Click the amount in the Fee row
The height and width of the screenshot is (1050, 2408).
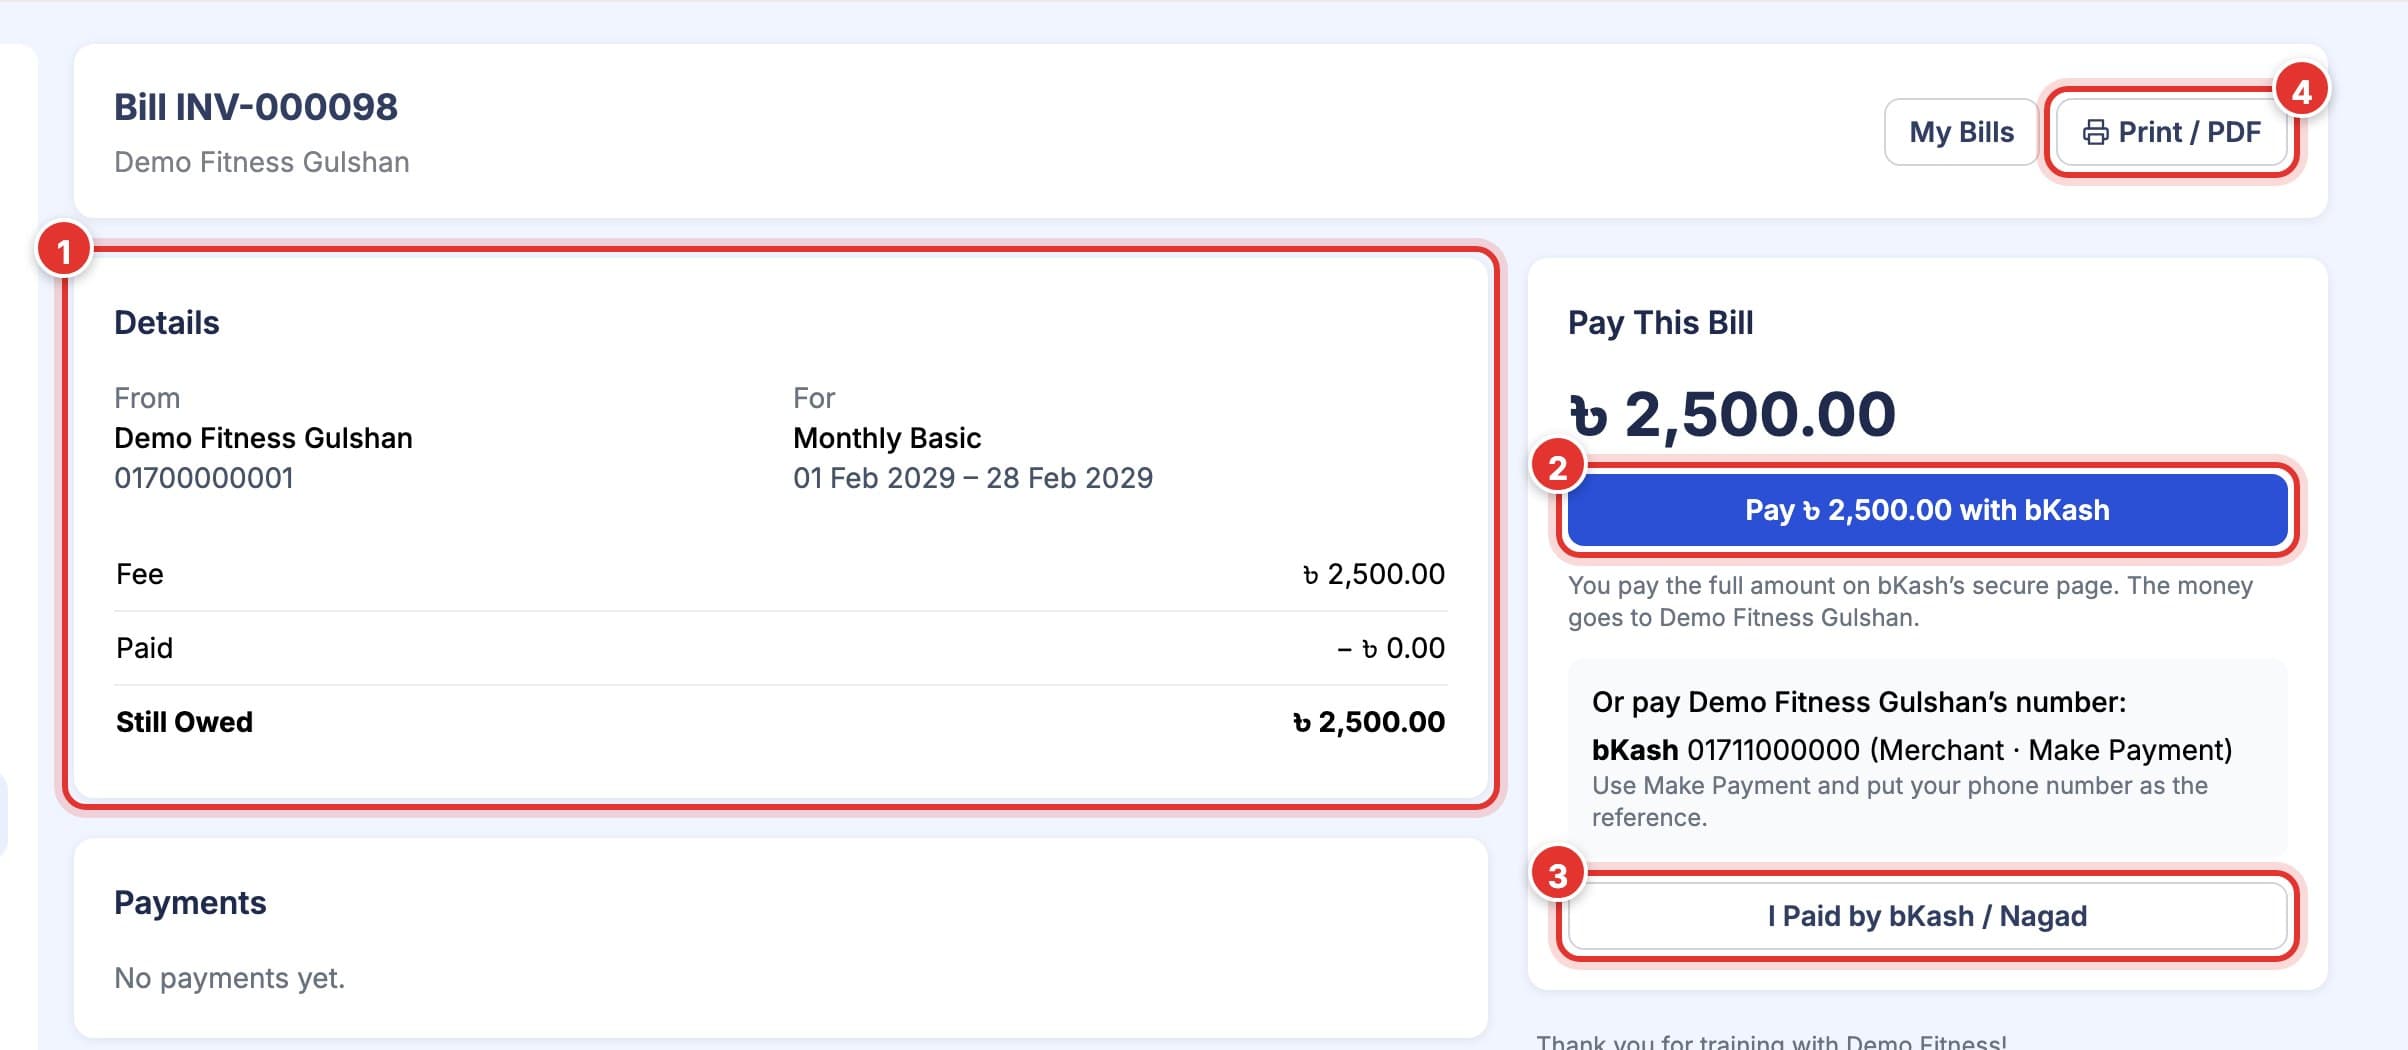pyautogui.click(x=1374, y=574)
